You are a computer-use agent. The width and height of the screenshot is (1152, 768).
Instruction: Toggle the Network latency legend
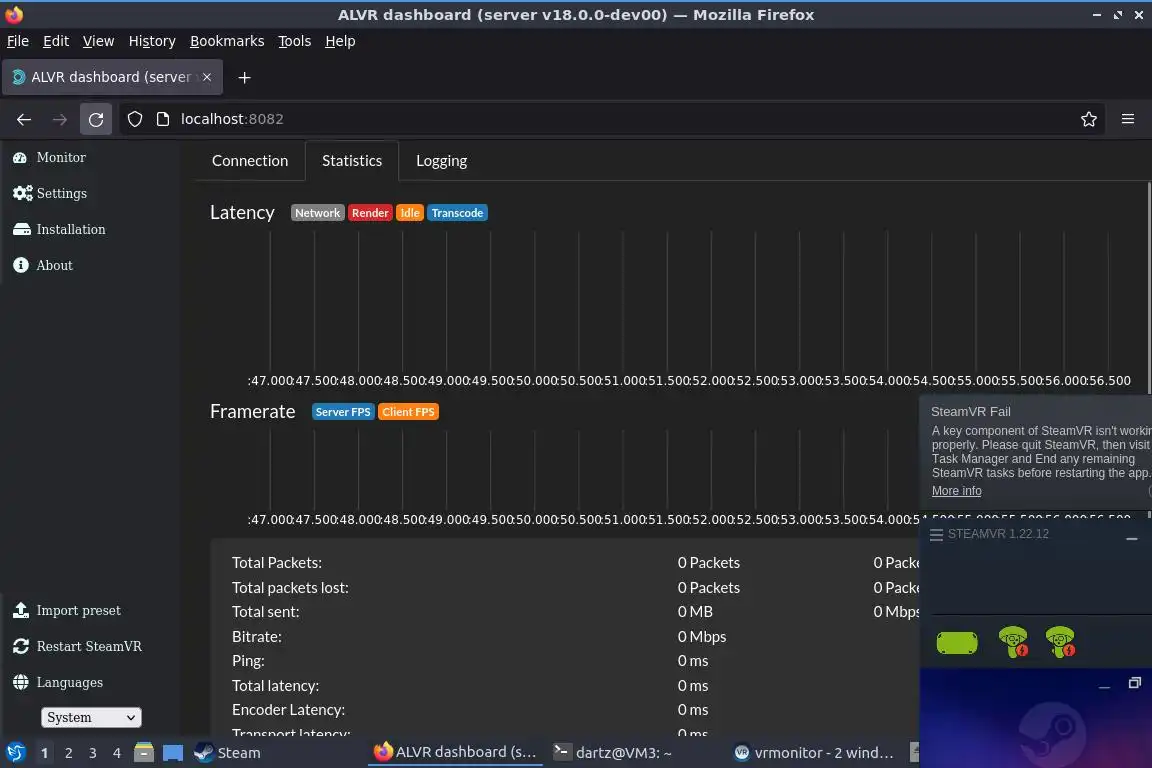pyautogui.click(x=317, y=213)
